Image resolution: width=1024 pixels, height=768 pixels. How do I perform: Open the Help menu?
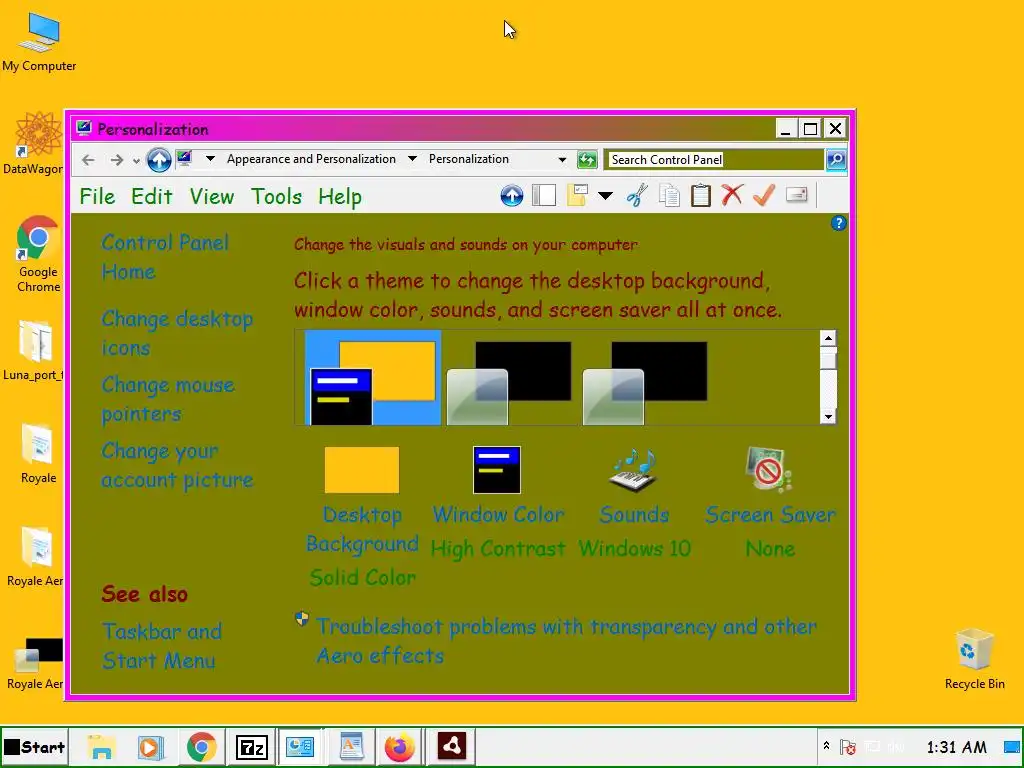tap(340, 196)
